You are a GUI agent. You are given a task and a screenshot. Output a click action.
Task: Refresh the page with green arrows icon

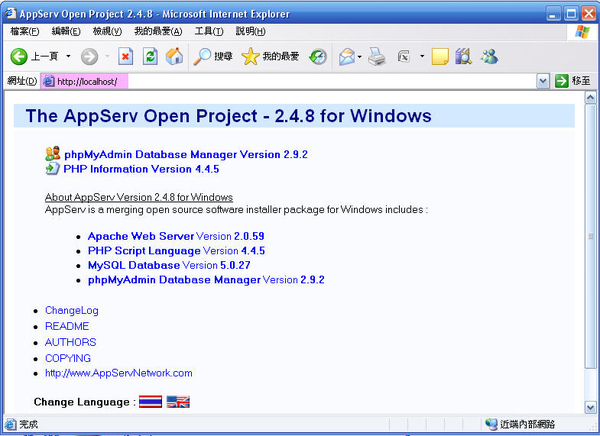pos(150,57)
